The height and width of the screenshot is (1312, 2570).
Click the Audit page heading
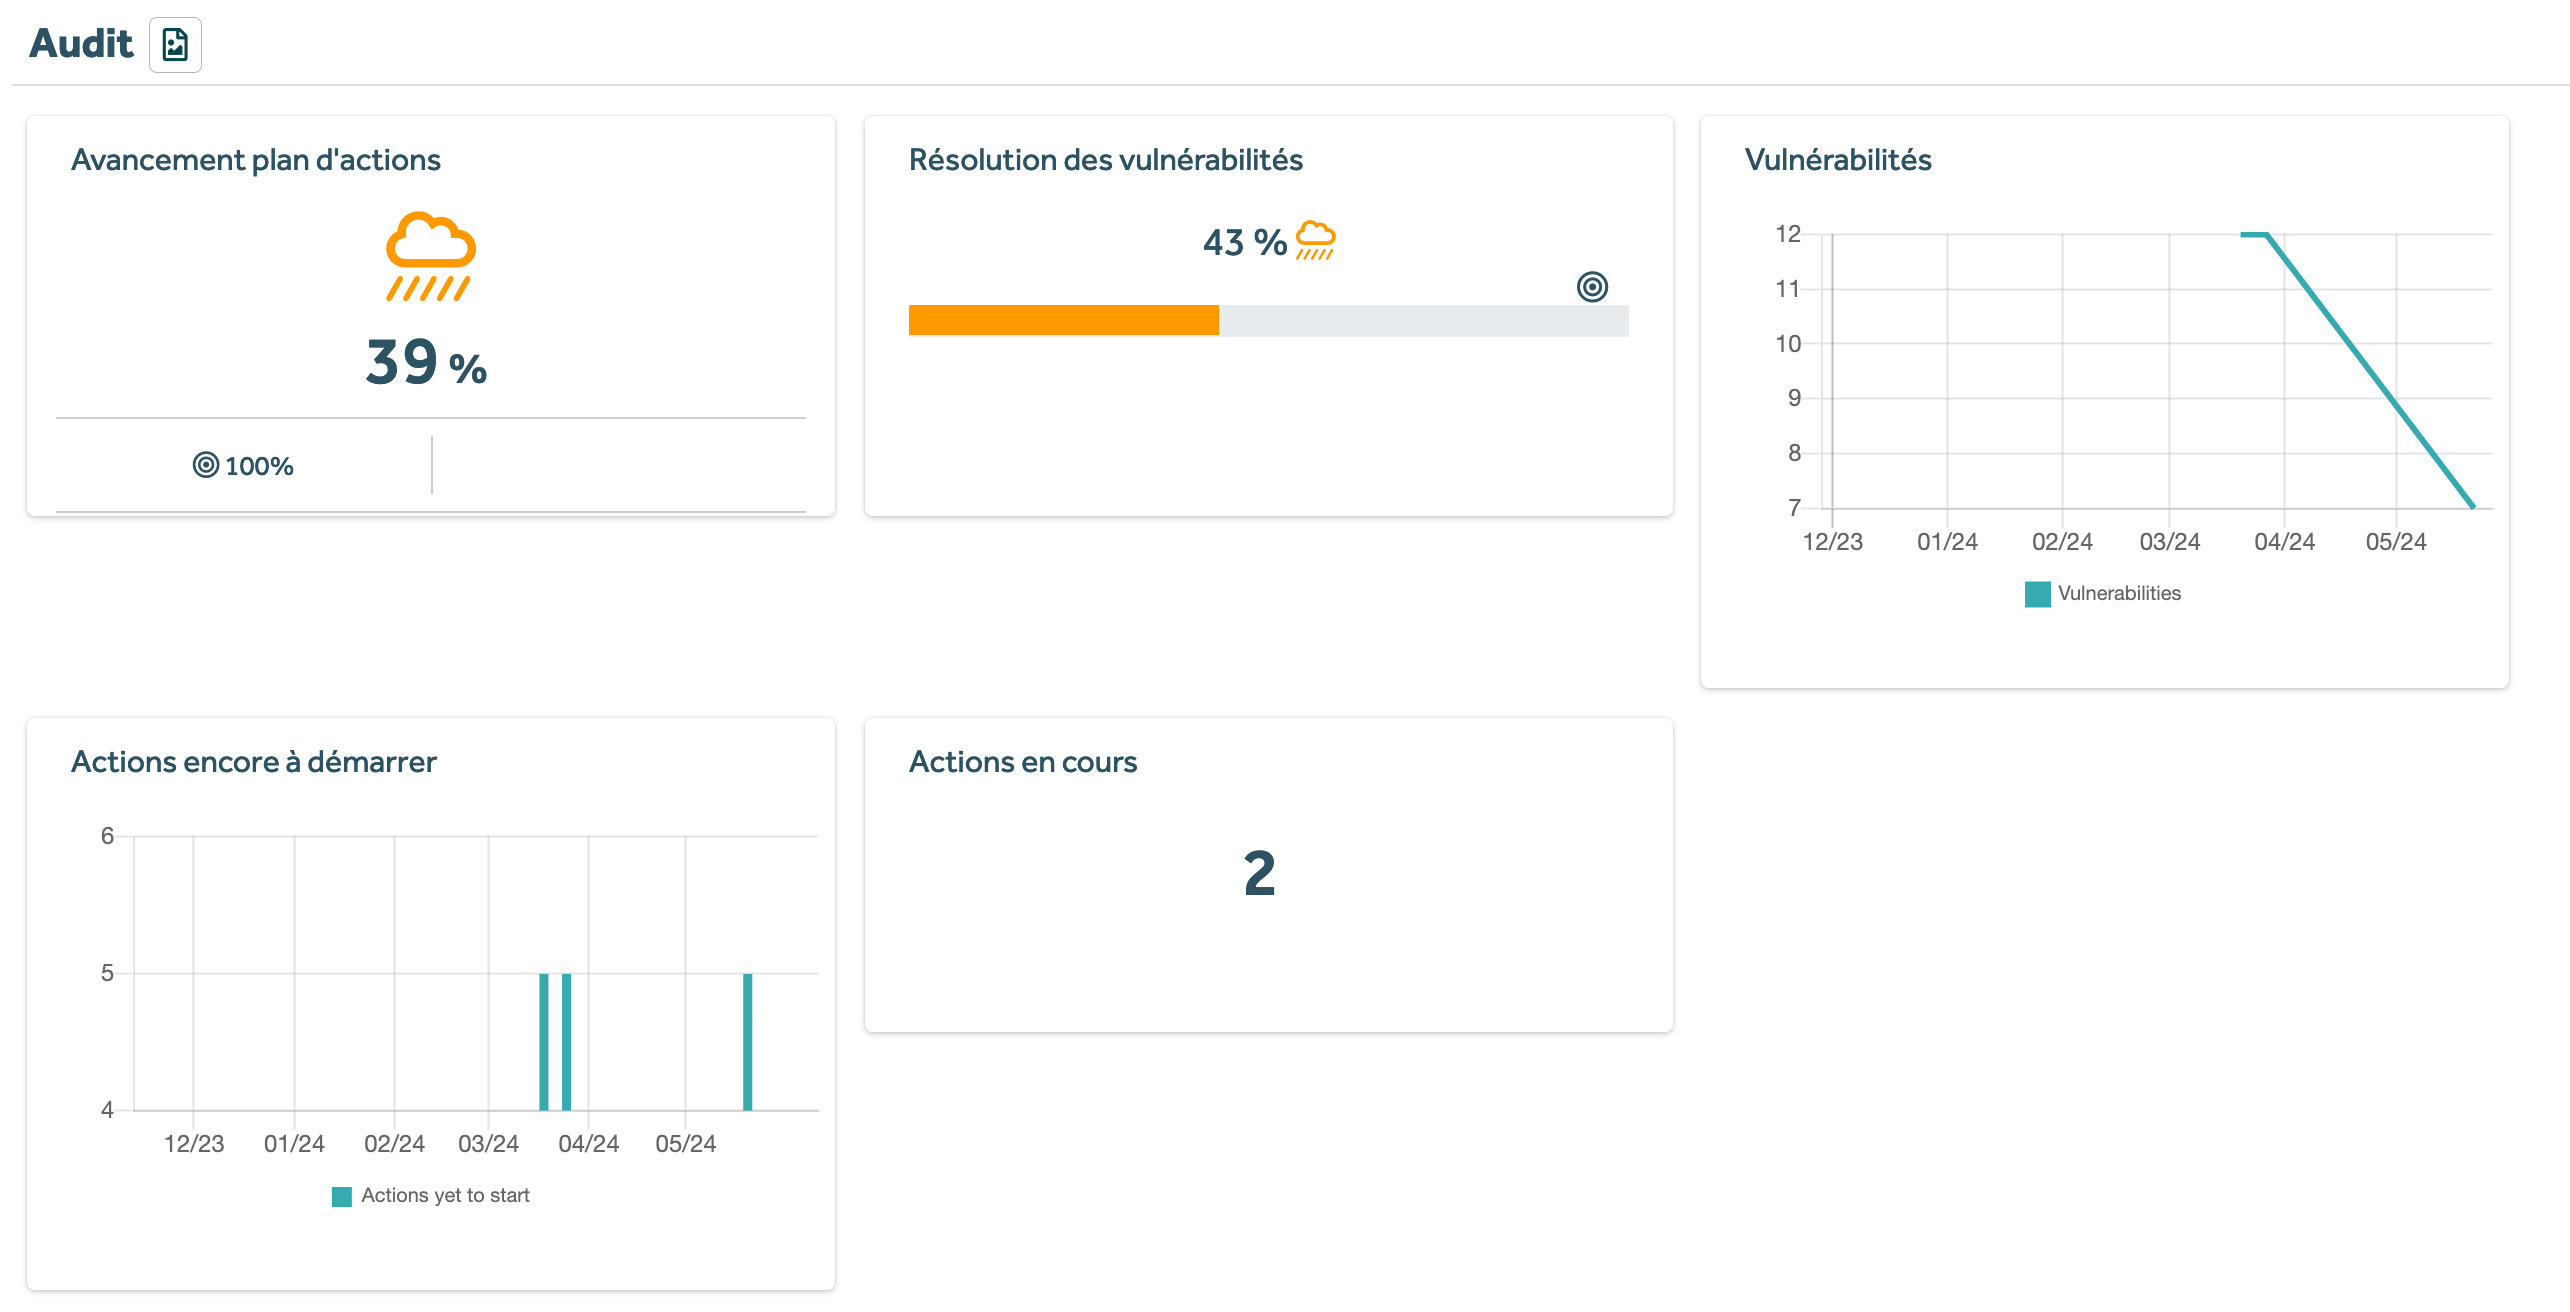coord(81,43)
